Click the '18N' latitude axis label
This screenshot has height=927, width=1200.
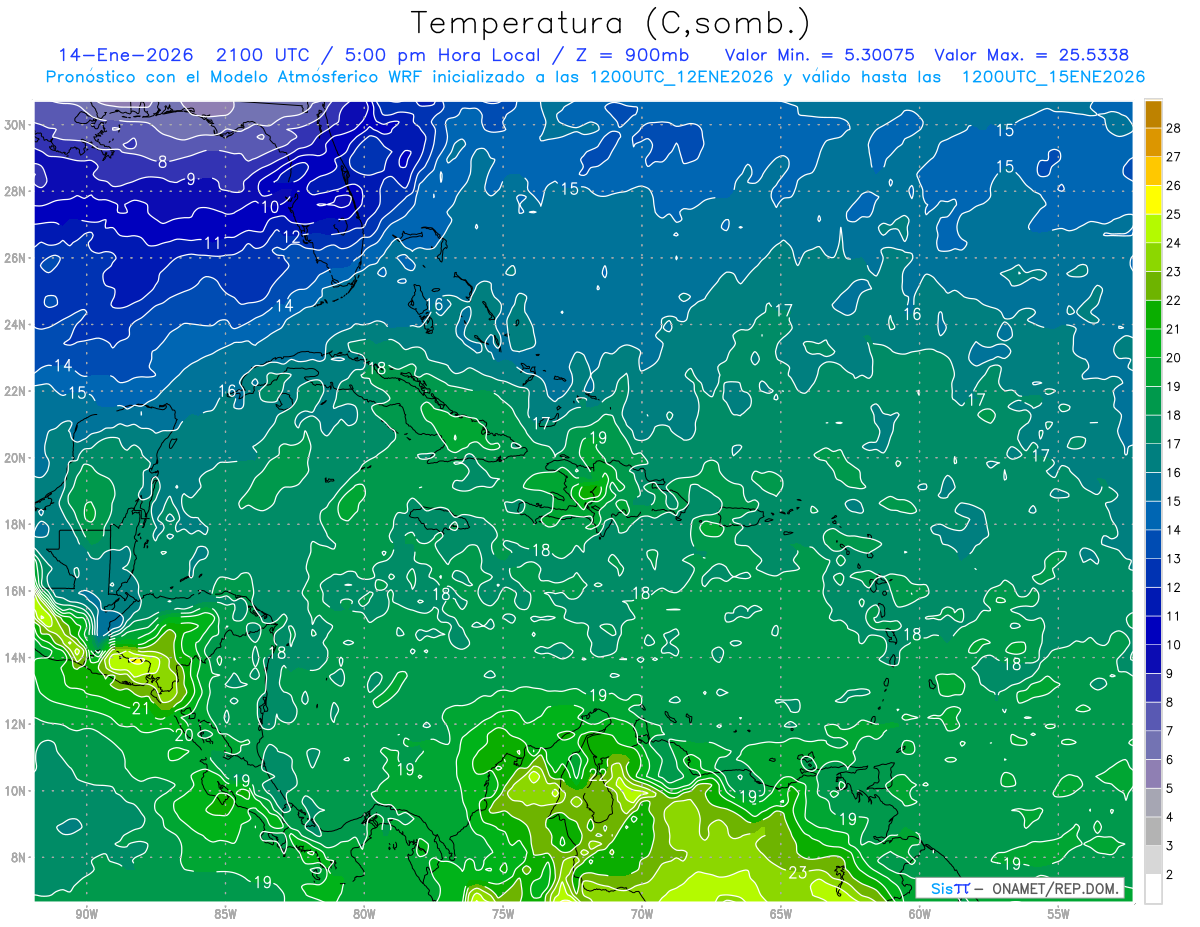pos(17,524)
